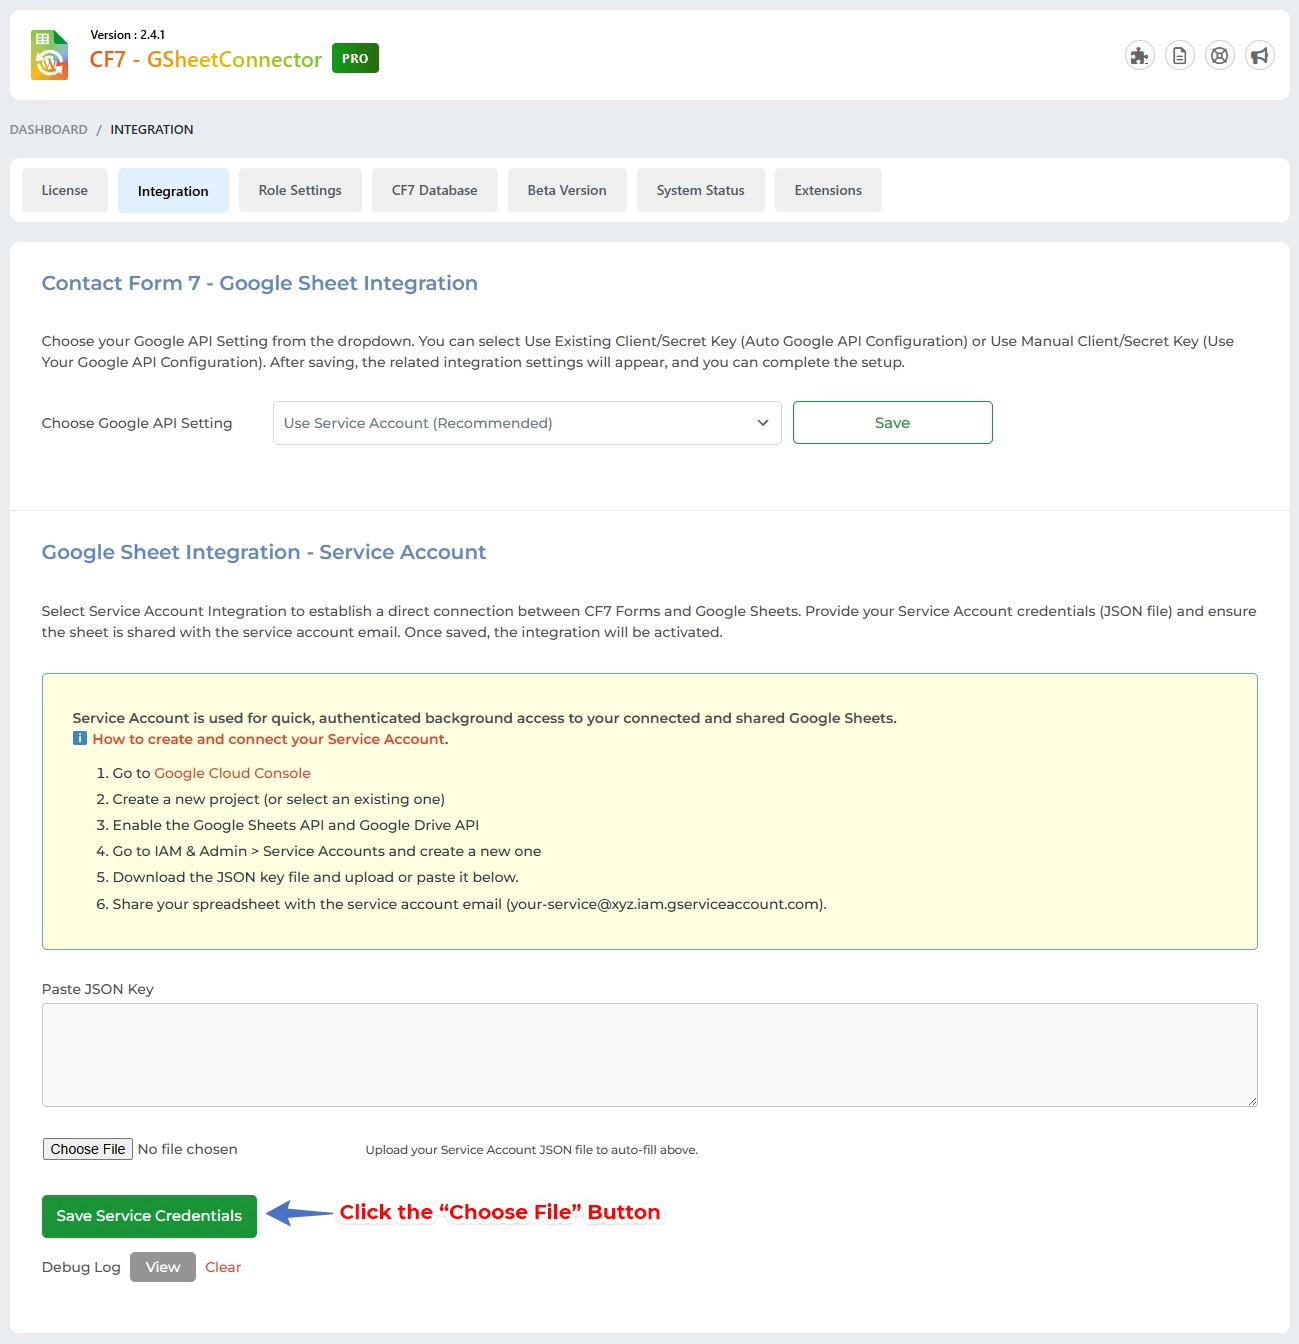Open the documentation page icon
Viewport: 1299px width, 1344px height.
pos(1179,55)
